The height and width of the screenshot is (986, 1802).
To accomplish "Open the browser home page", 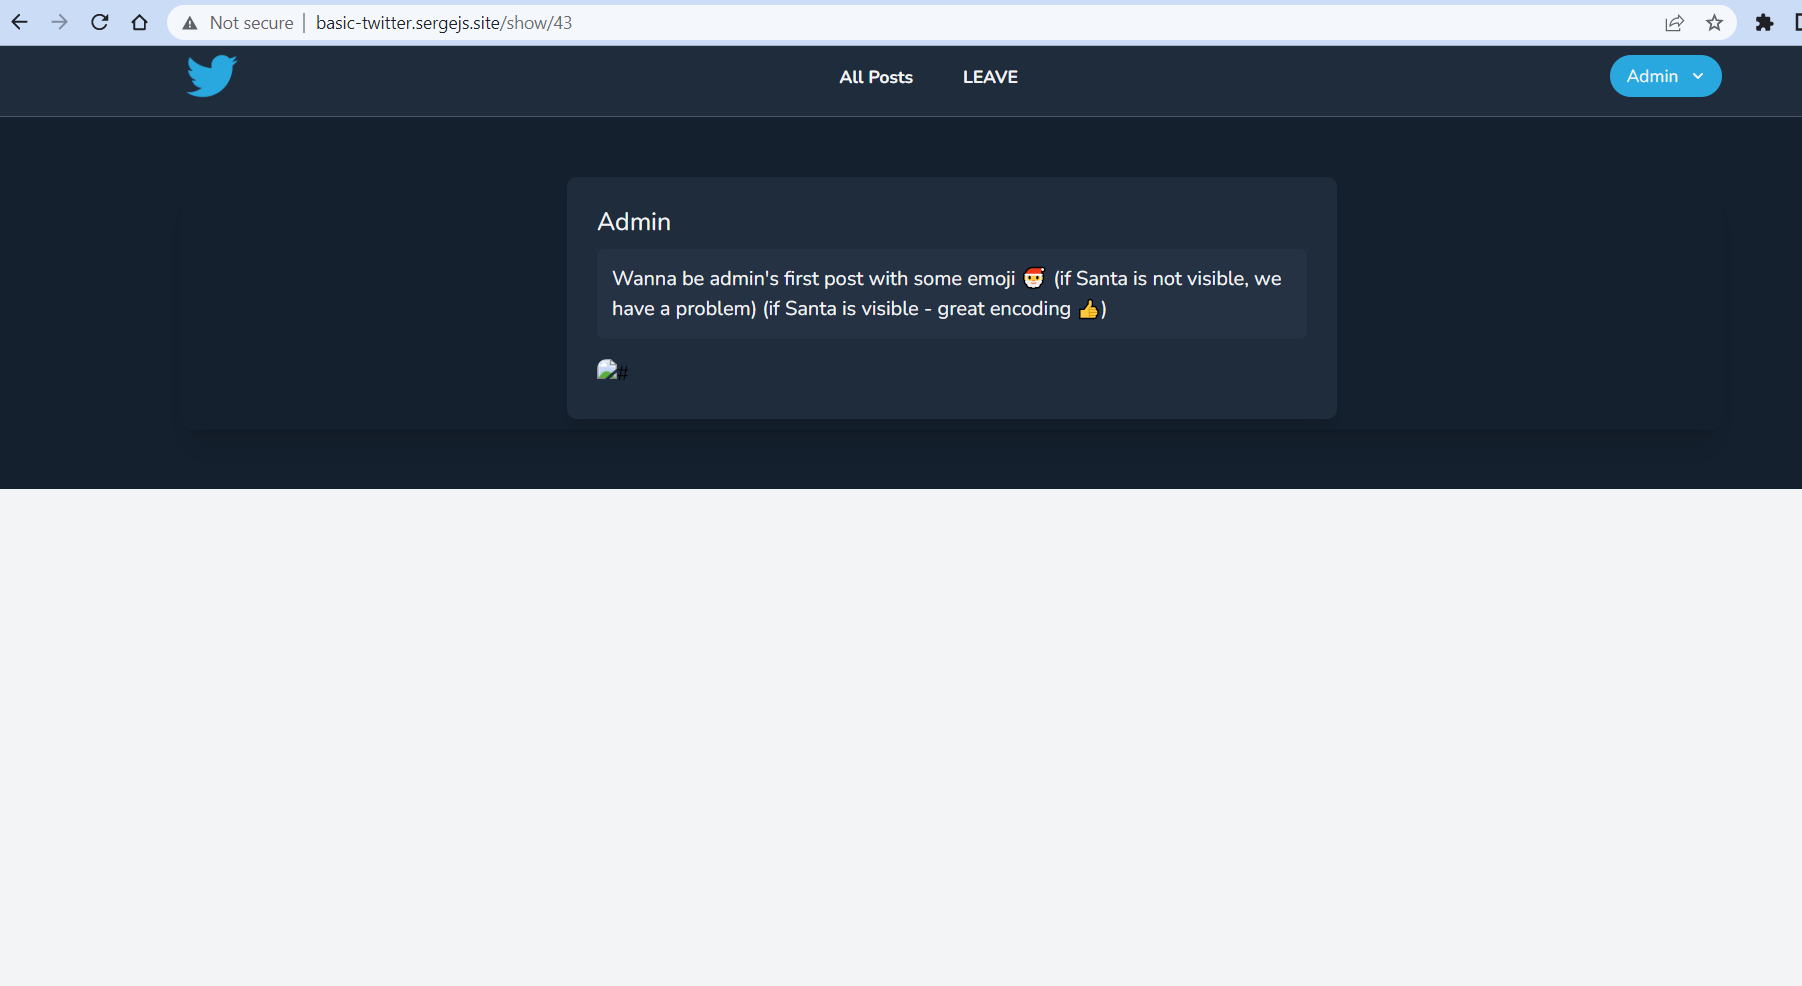I will pos(140,22).
